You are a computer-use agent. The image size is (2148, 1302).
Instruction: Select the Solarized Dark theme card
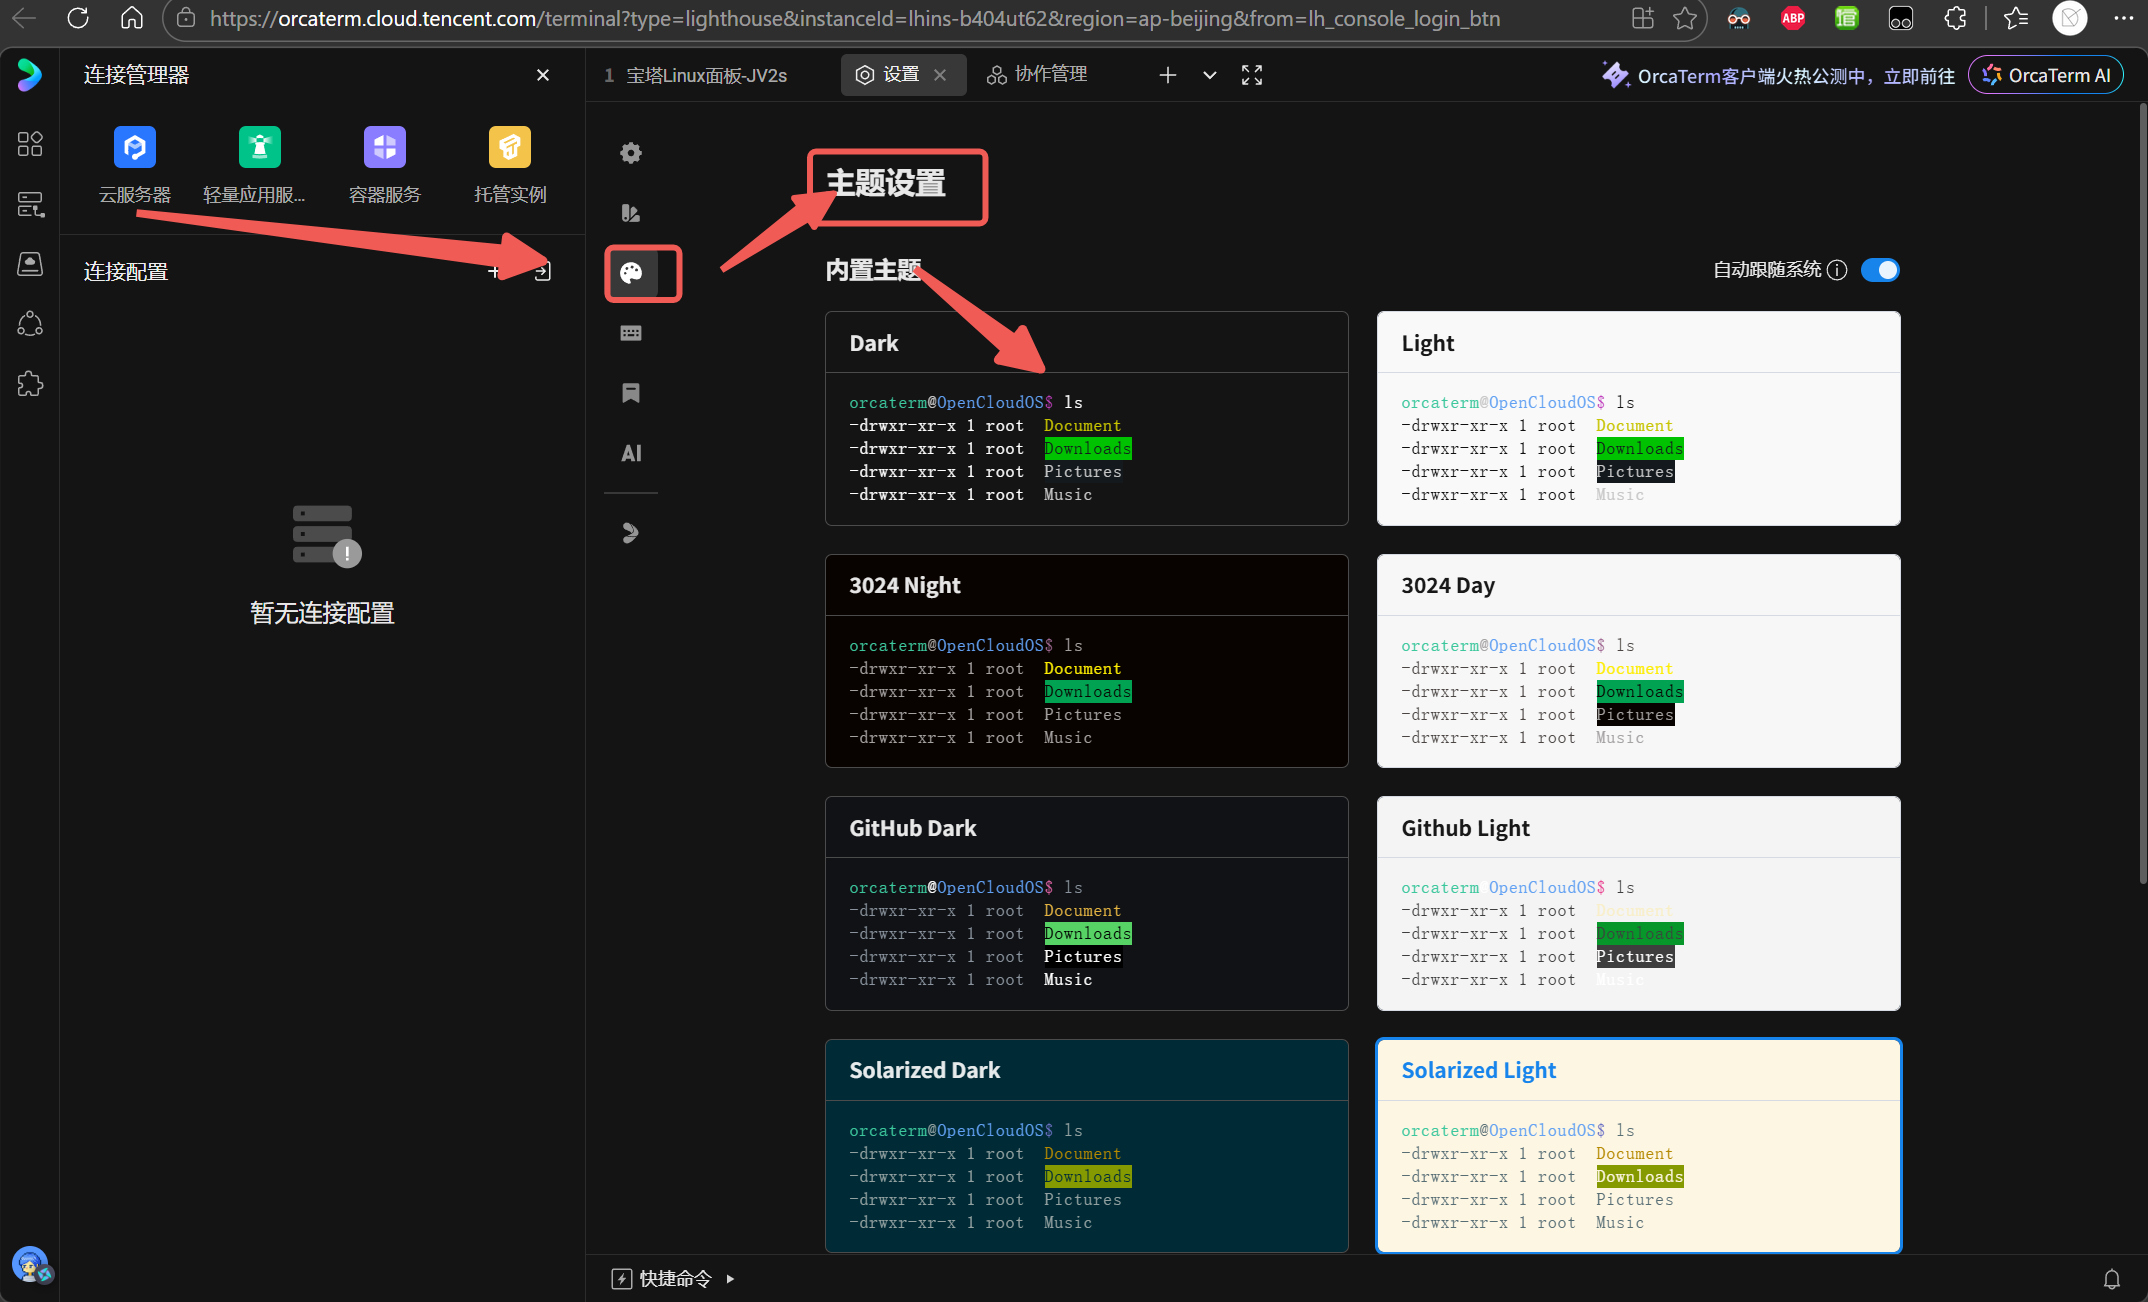click(1086, 1145)
